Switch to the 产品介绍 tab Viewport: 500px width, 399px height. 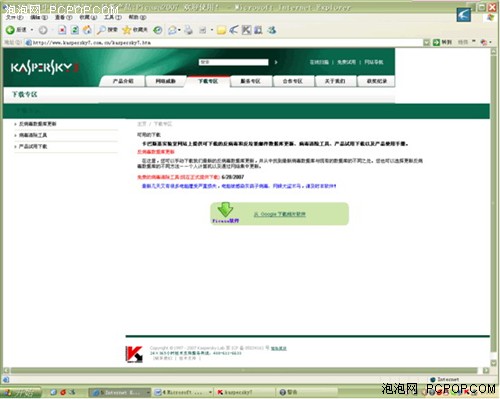[123, 81]
